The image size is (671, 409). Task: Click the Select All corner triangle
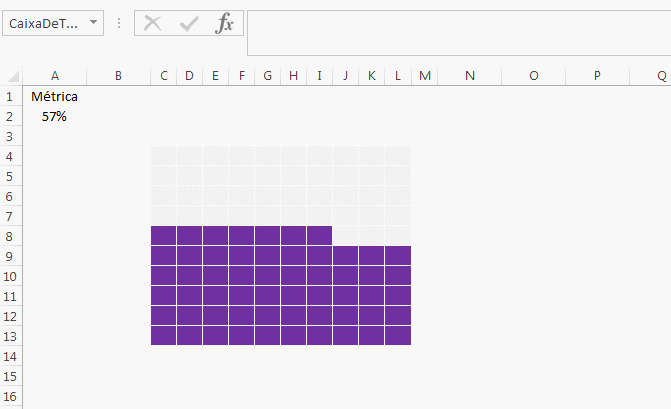point(14,76)
